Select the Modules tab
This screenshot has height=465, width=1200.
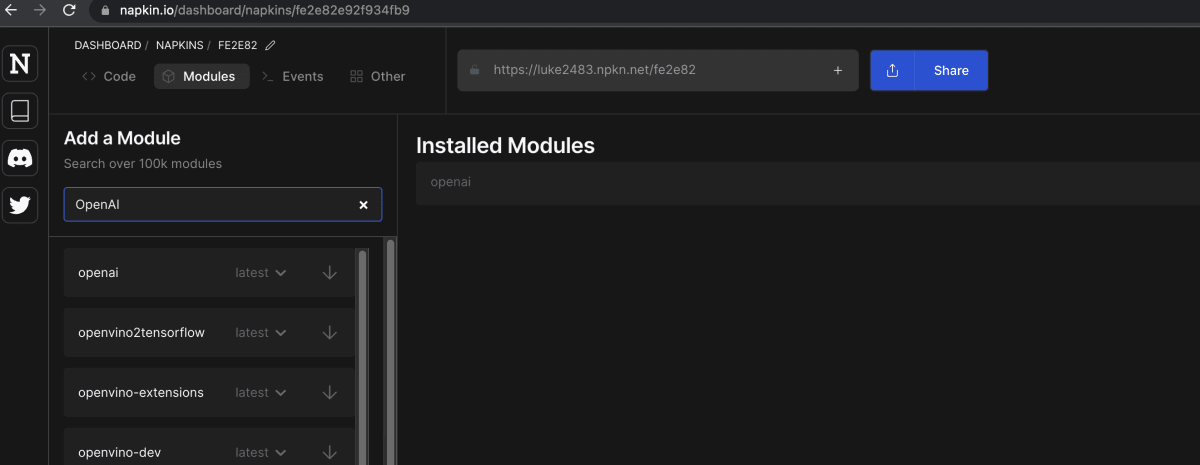[201, 76]
